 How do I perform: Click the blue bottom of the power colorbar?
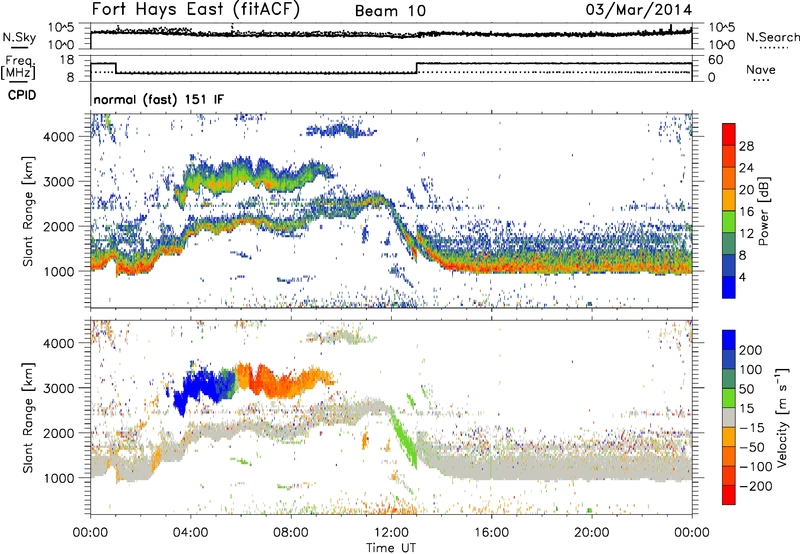coord(729,287)
